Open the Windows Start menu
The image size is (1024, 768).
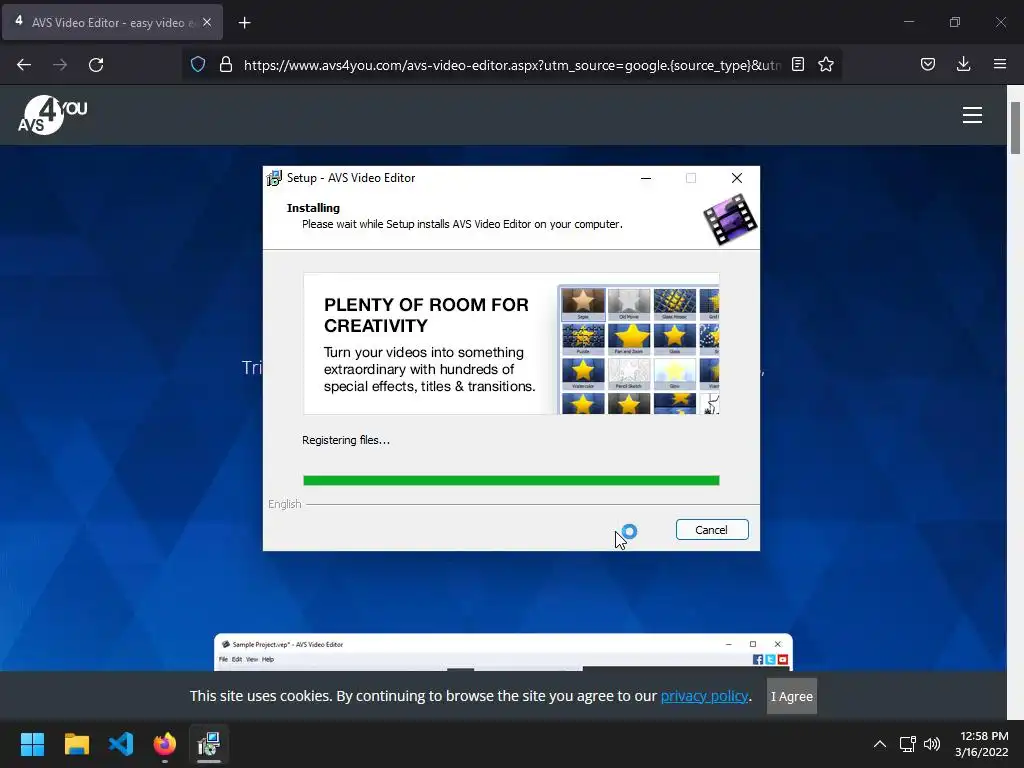tap(33, 744)
